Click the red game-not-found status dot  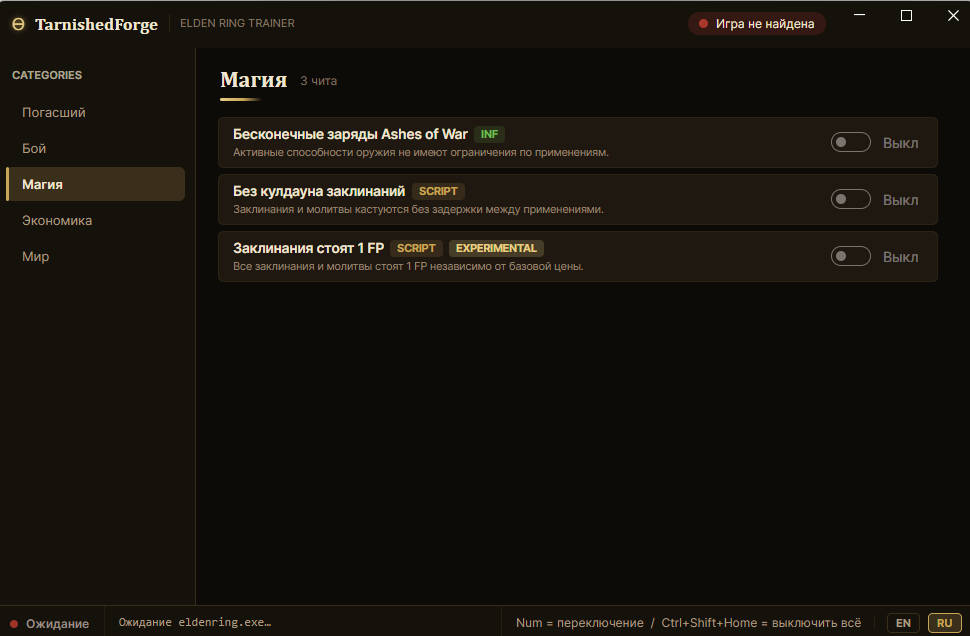[703, 24]
